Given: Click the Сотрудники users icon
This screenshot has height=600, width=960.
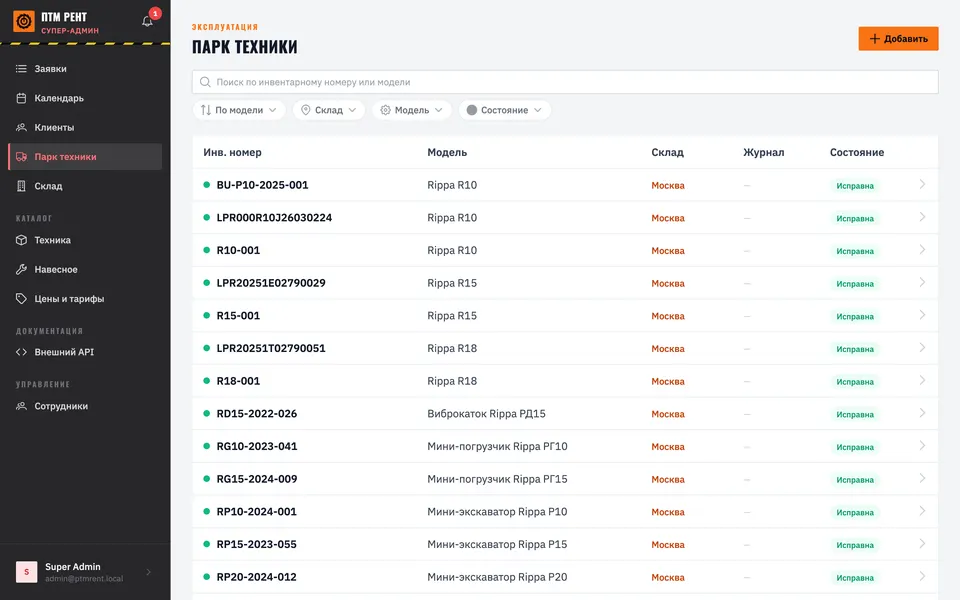Looking at the screenshot, I should point(21,406).
